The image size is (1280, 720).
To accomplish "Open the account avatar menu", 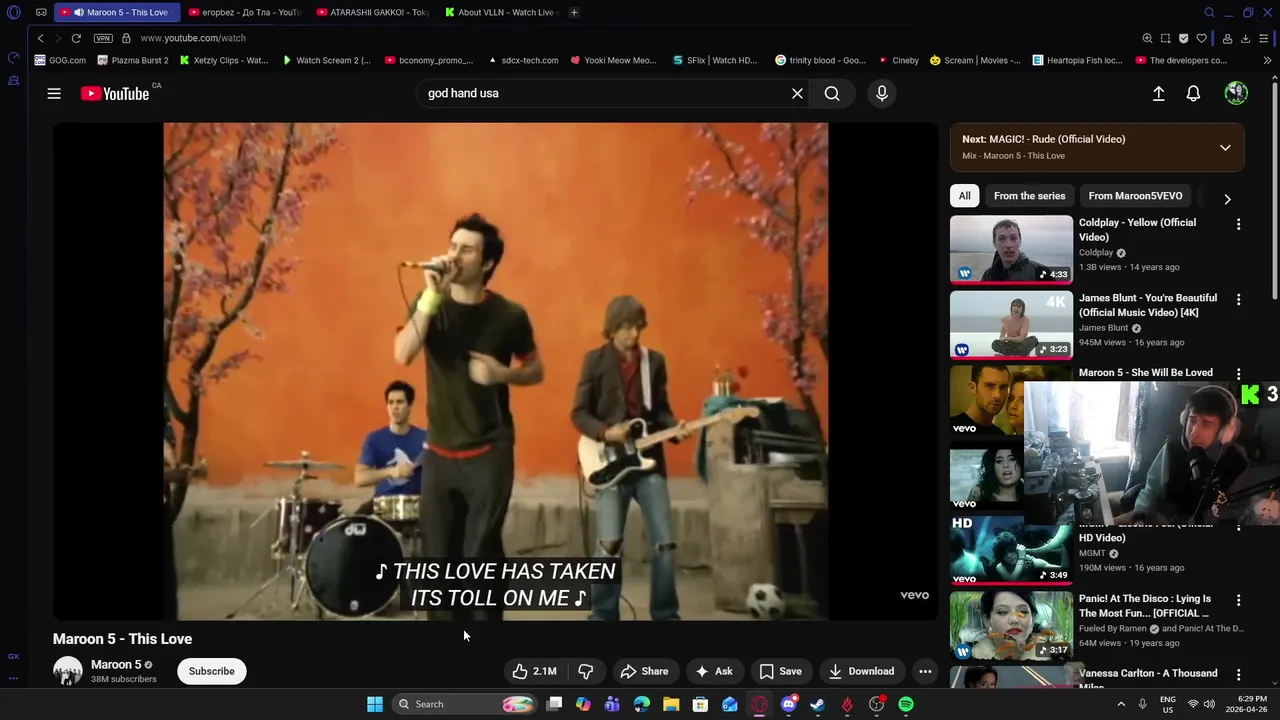I will 1236,93.
